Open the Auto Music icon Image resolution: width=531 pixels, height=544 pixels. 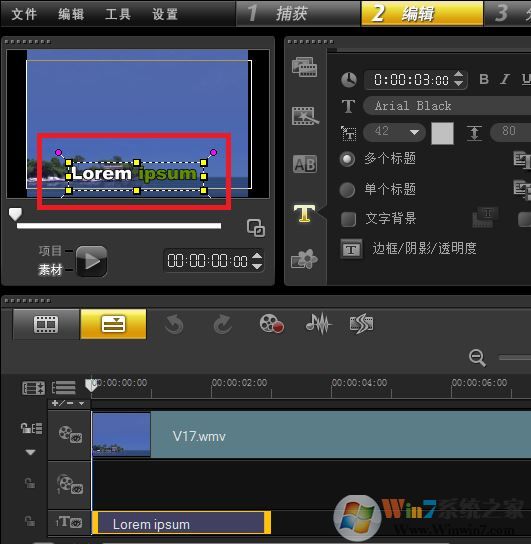pyautogui.click(x=361, y=324)
